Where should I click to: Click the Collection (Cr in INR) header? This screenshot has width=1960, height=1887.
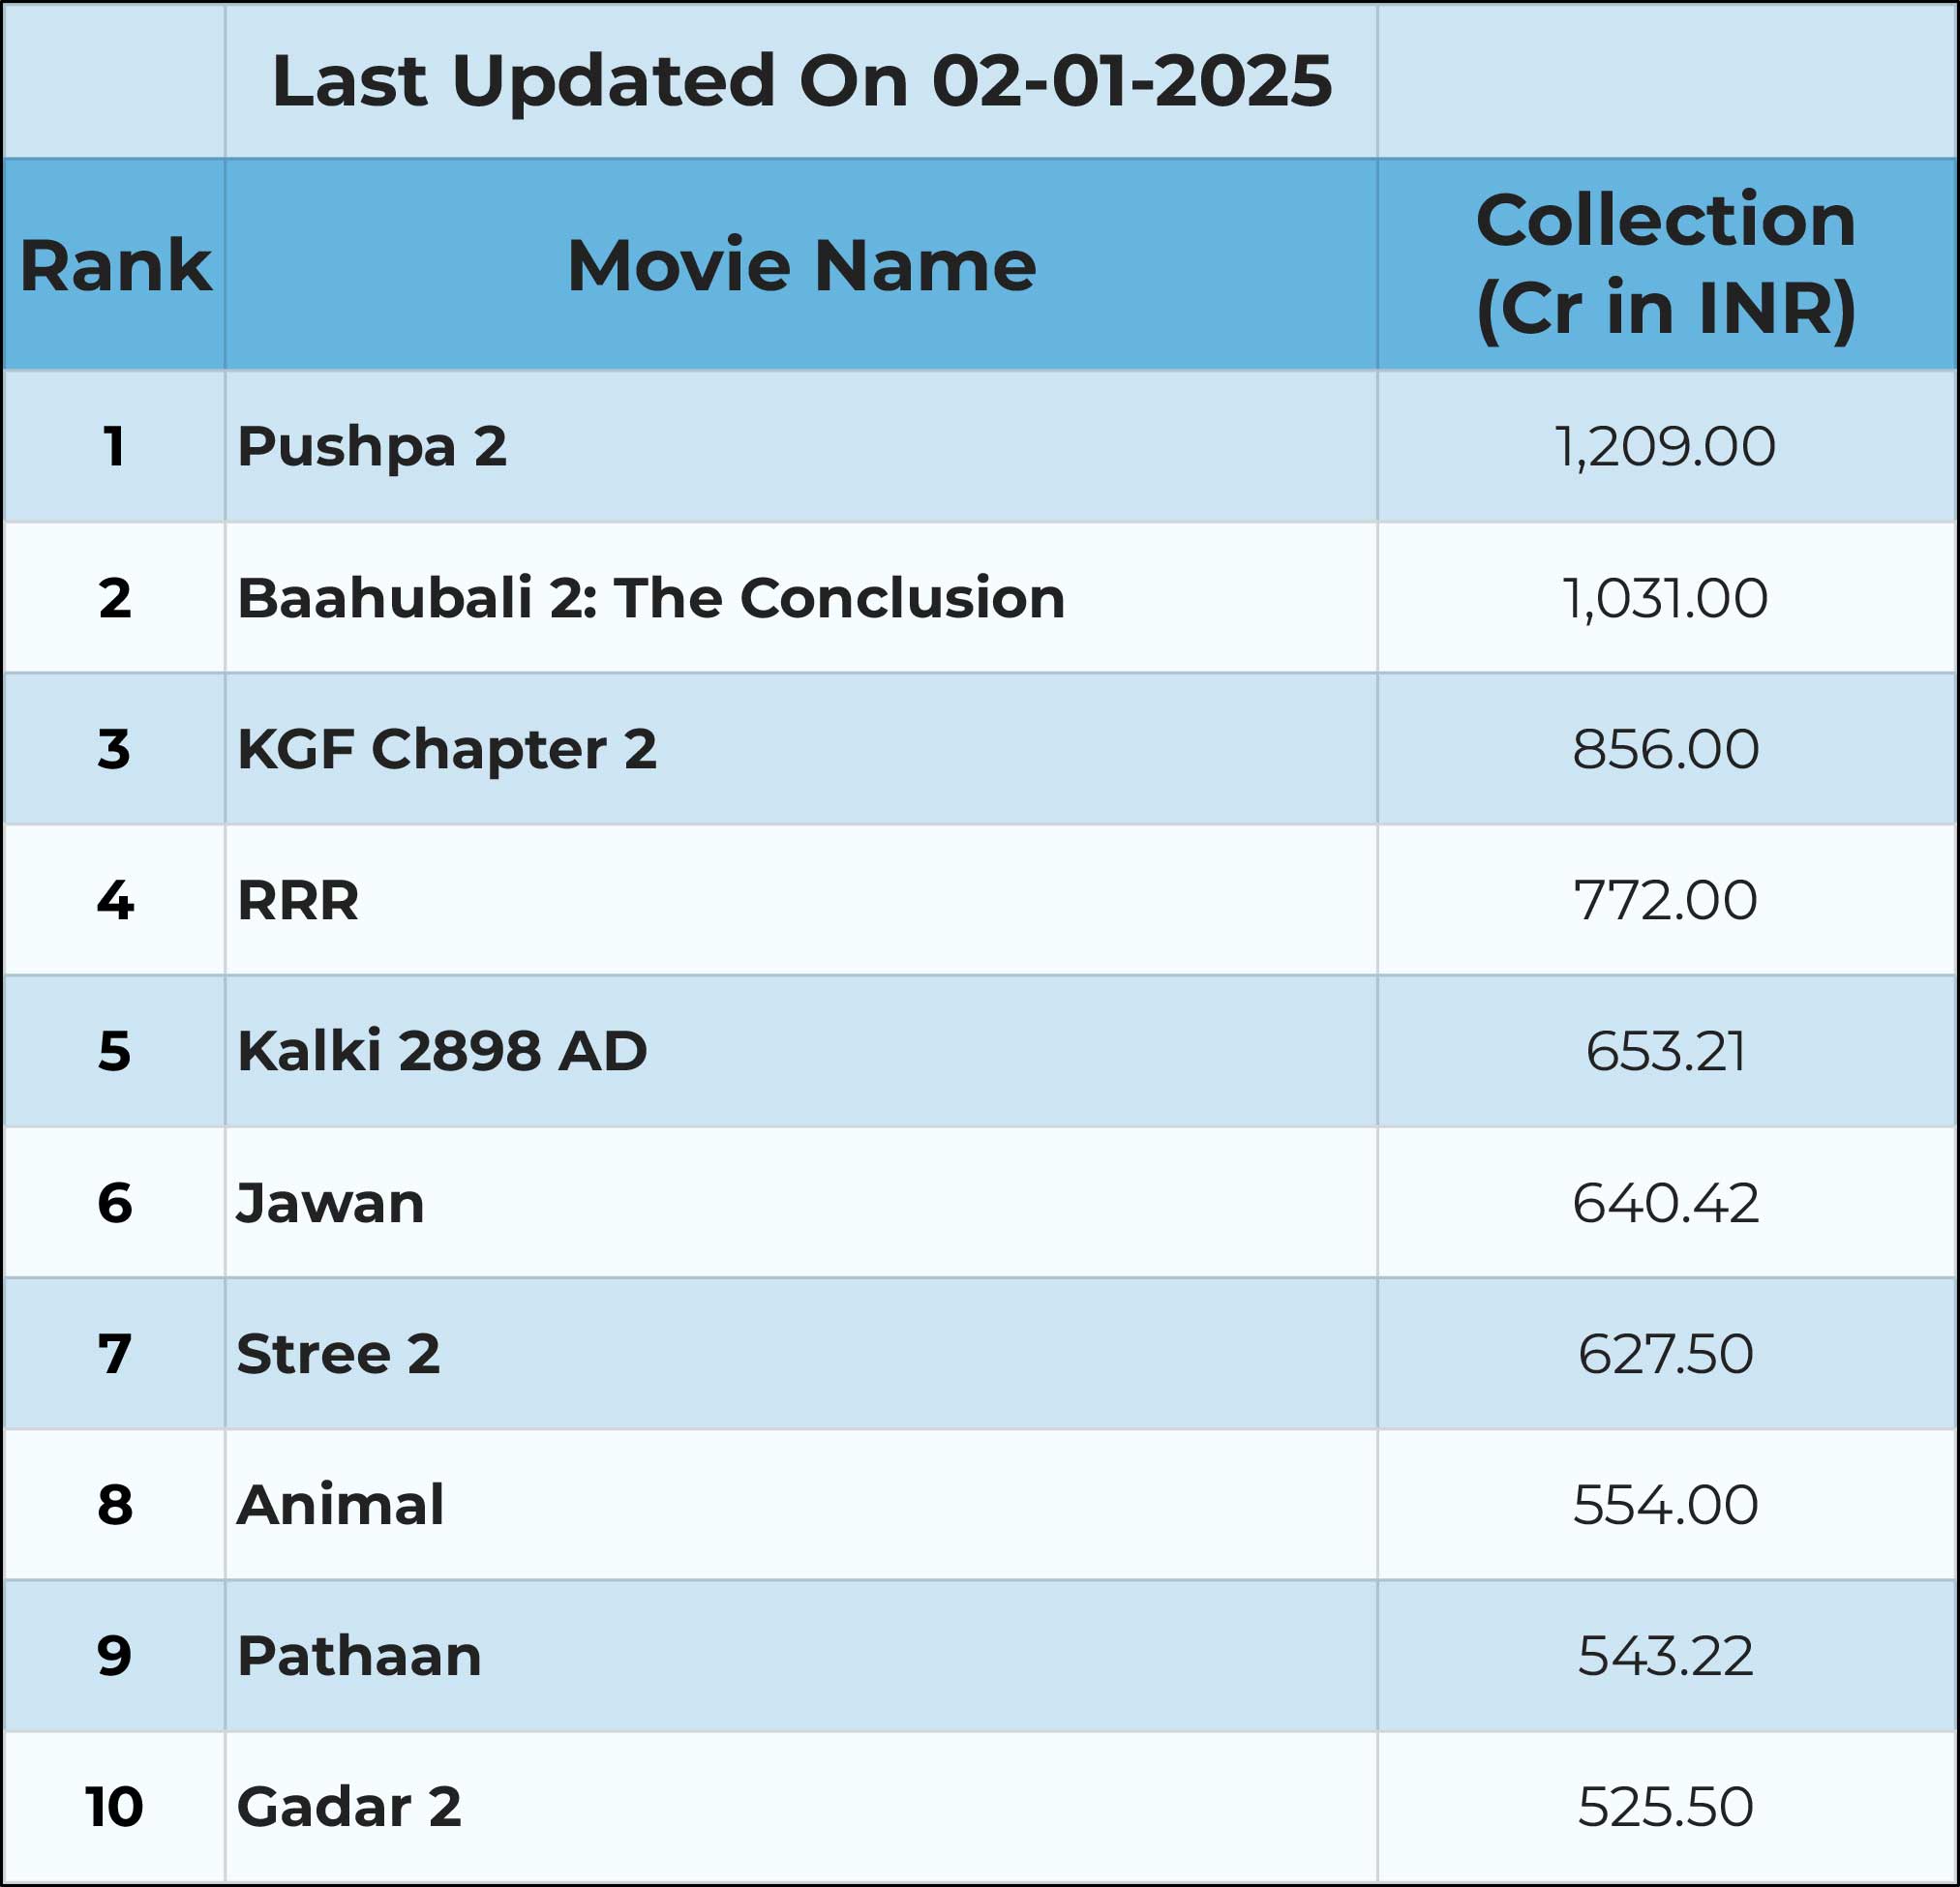click(x=1667, y=265)
